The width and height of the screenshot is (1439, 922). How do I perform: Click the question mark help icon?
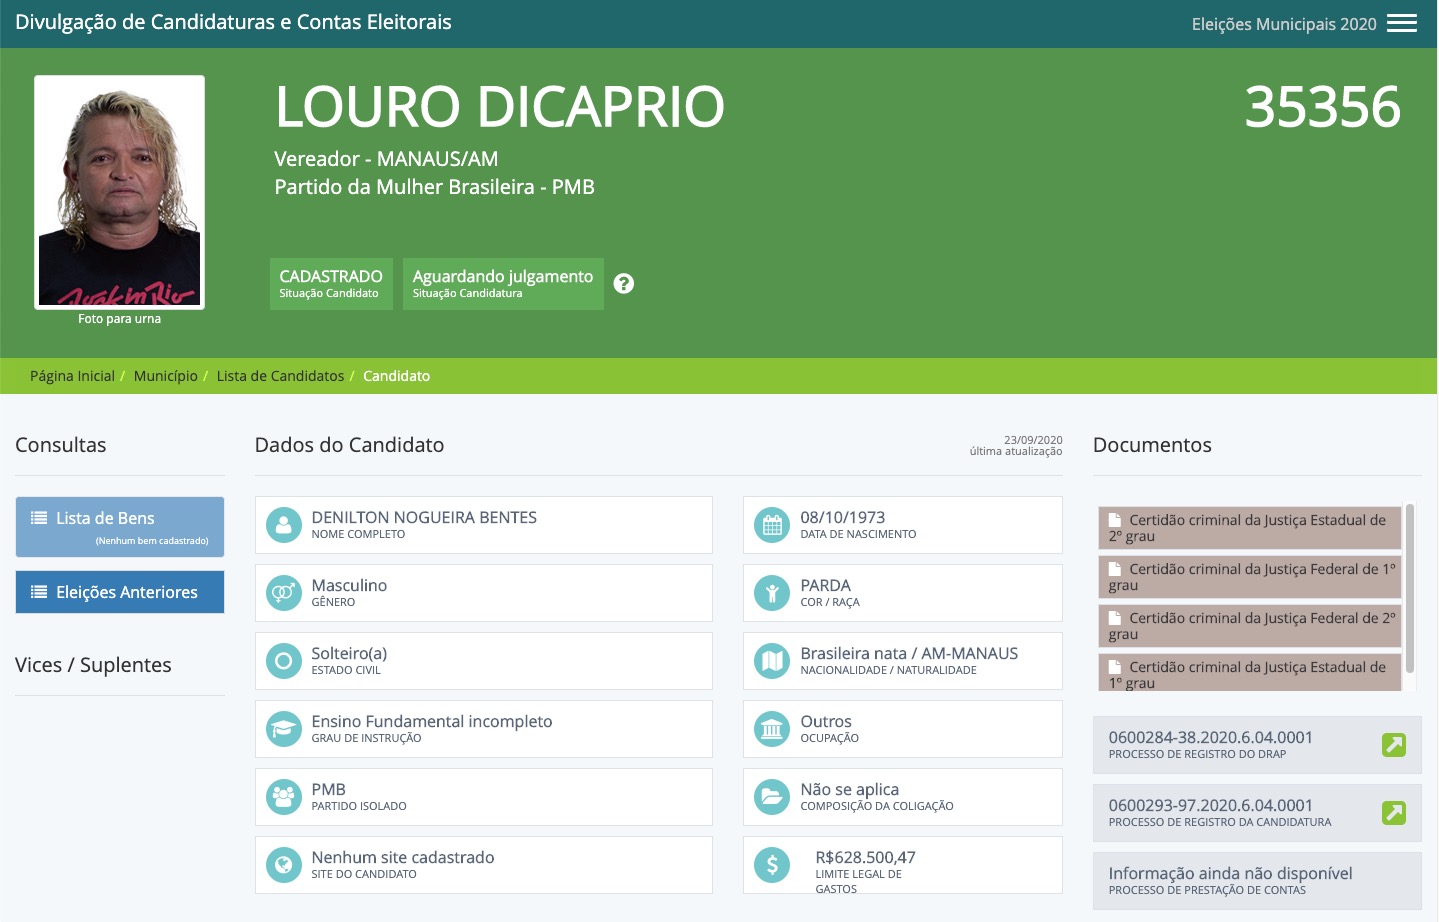click(x=624, y=283)
